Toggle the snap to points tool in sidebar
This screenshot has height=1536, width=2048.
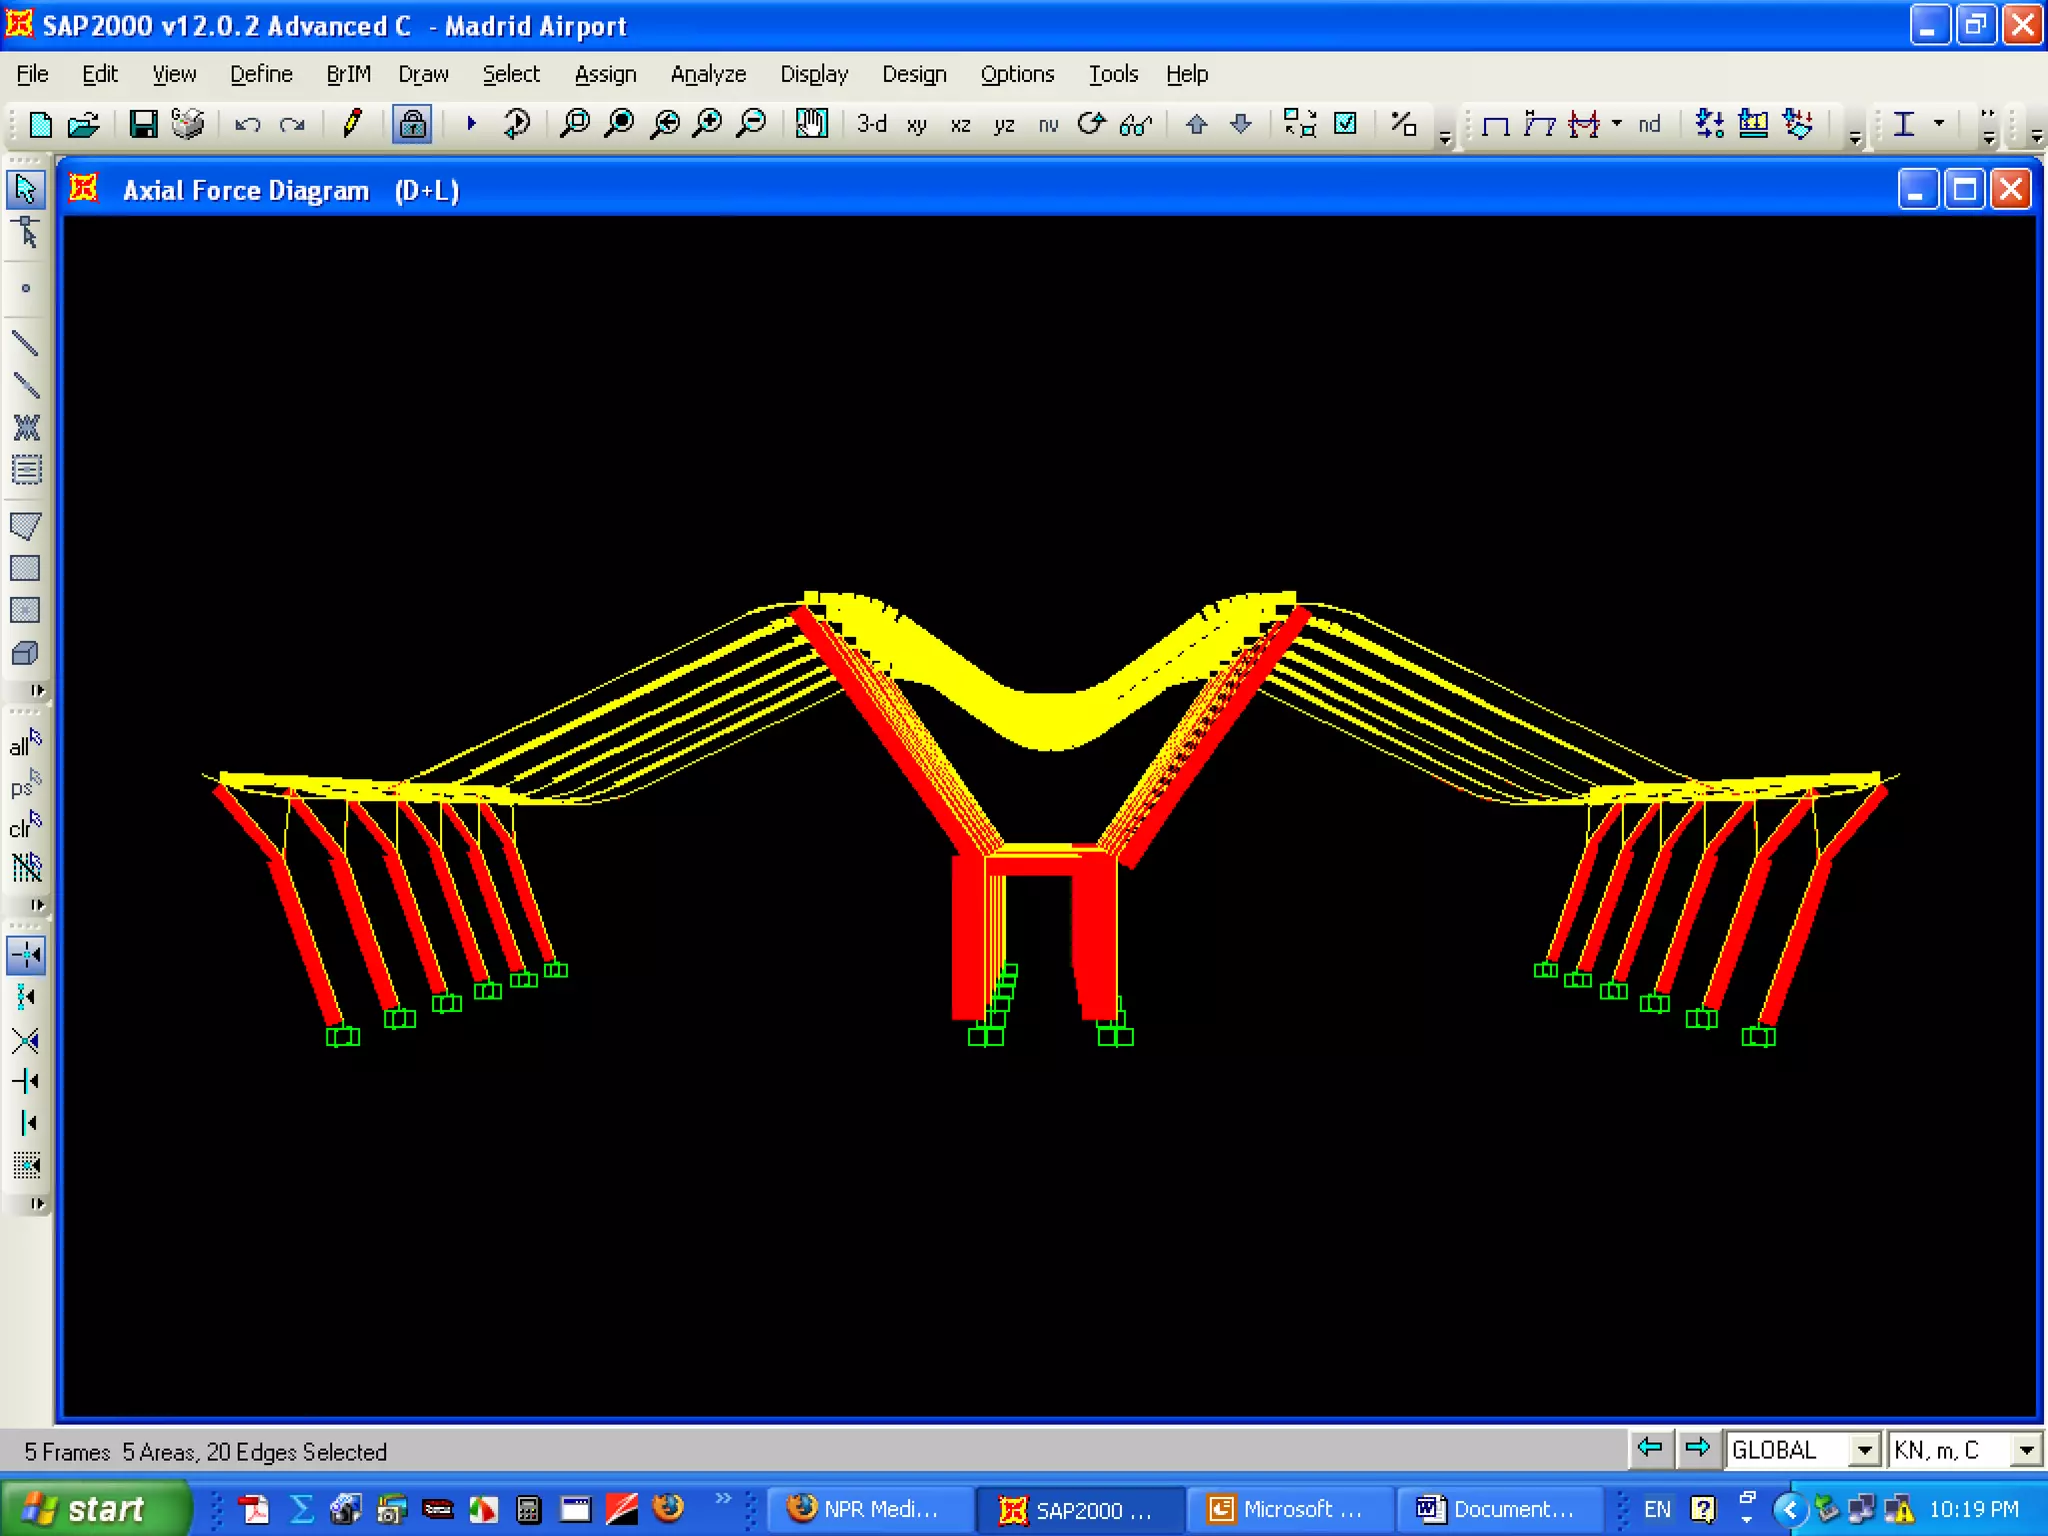click(26, 955)
